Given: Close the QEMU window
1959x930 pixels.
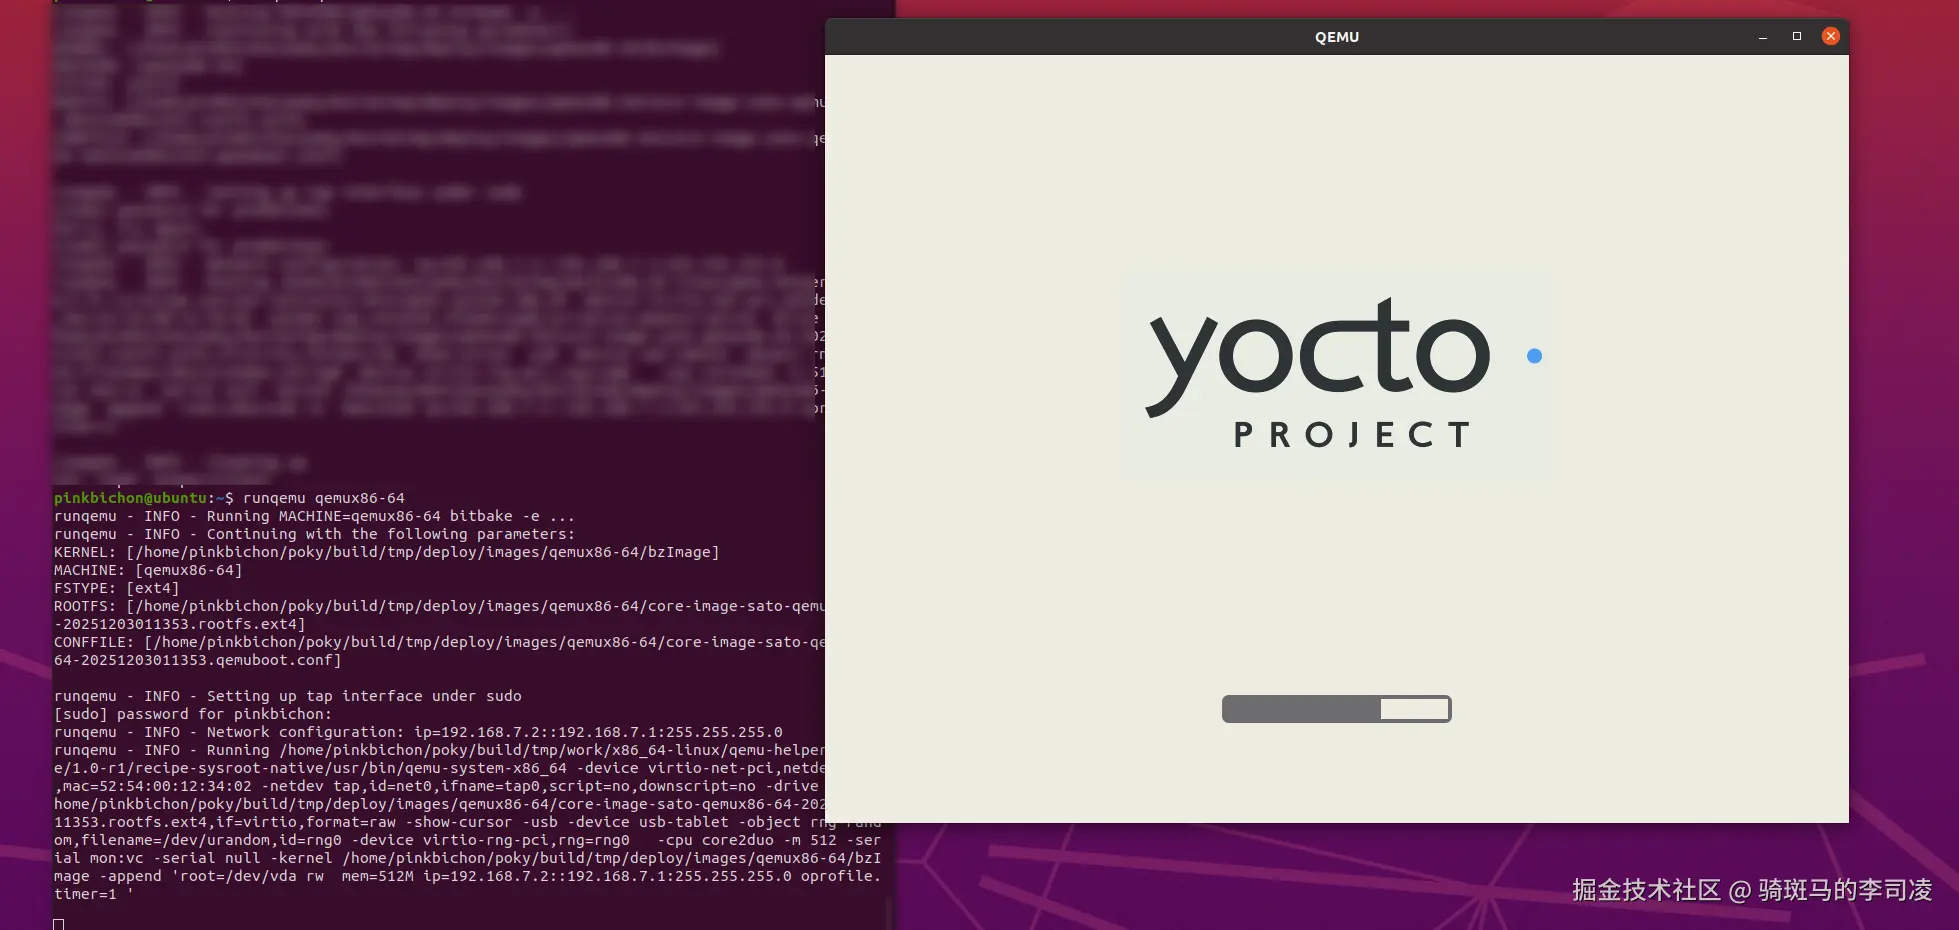Looking at the screenshot, I should click(1831, 36).
